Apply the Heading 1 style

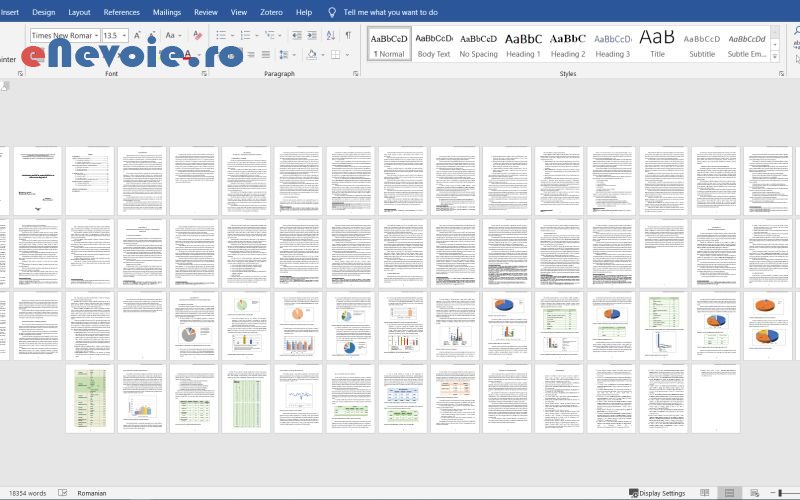[523, 43]
